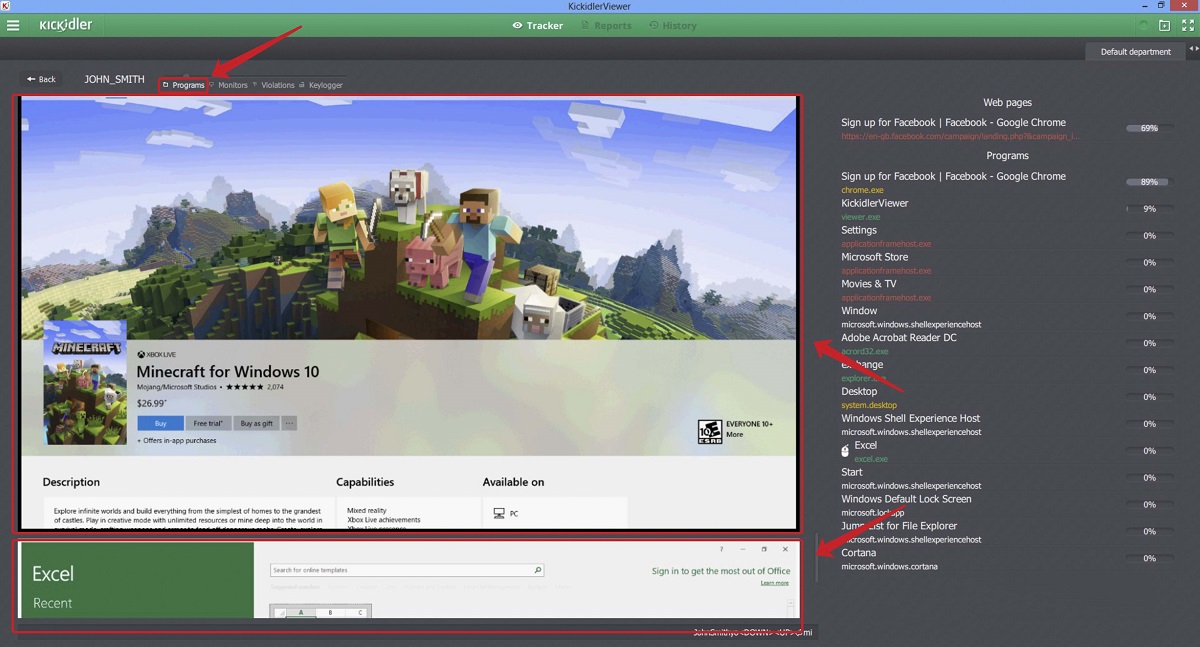This screenshot has width=1200, height=647.
Task: Open the Tracker tab
Action: tap(538, 25)
